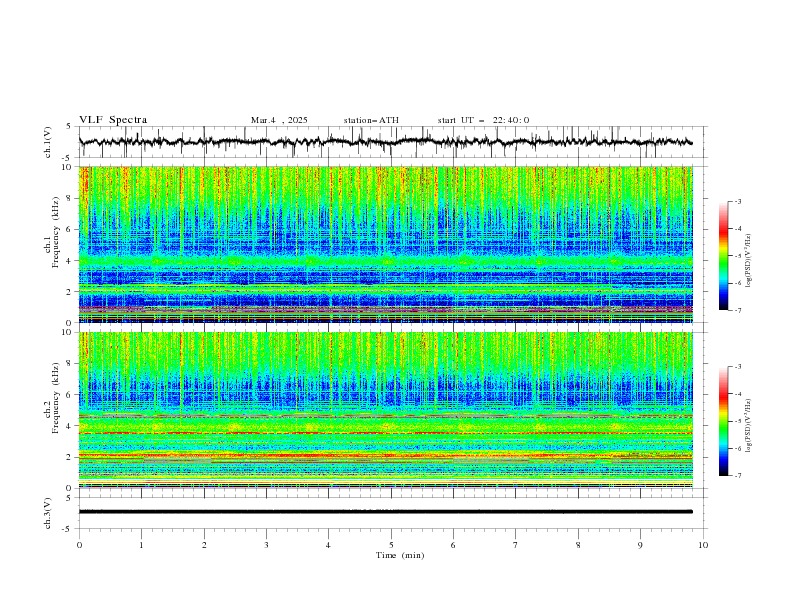Click the "Time (min)" axis label
This screenshot has height=612, width=792.
[x=400, y=555]
